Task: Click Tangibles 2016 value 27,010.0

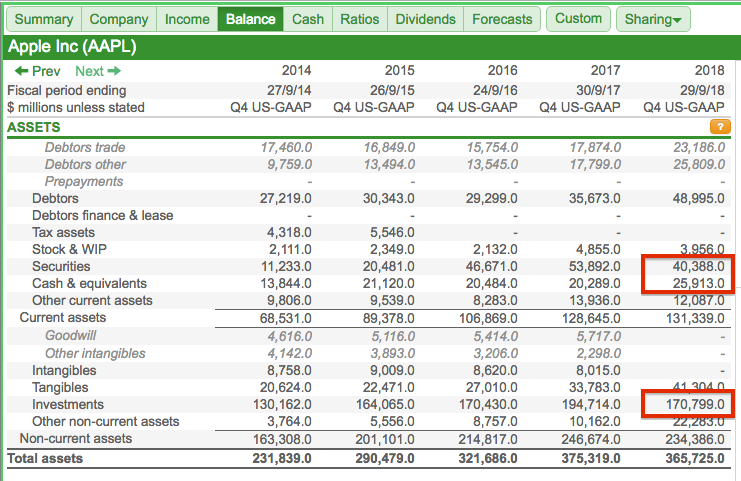Action: (491, 387)
